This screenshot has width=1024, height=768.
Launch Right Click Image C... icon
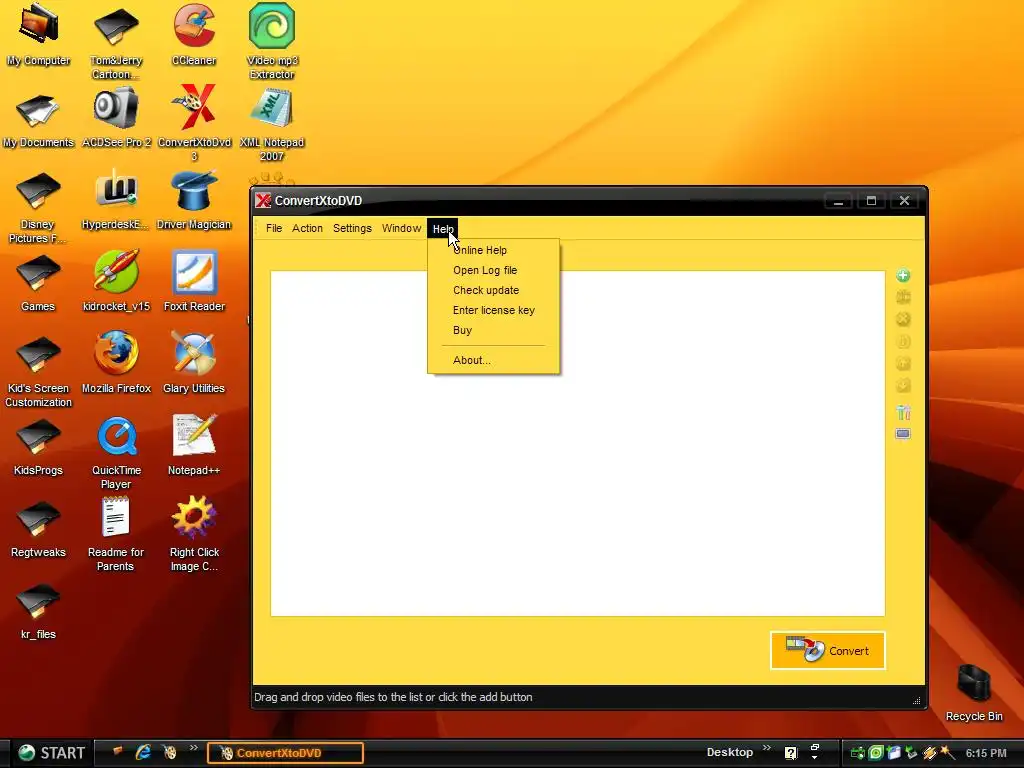(x=194, y=534)
